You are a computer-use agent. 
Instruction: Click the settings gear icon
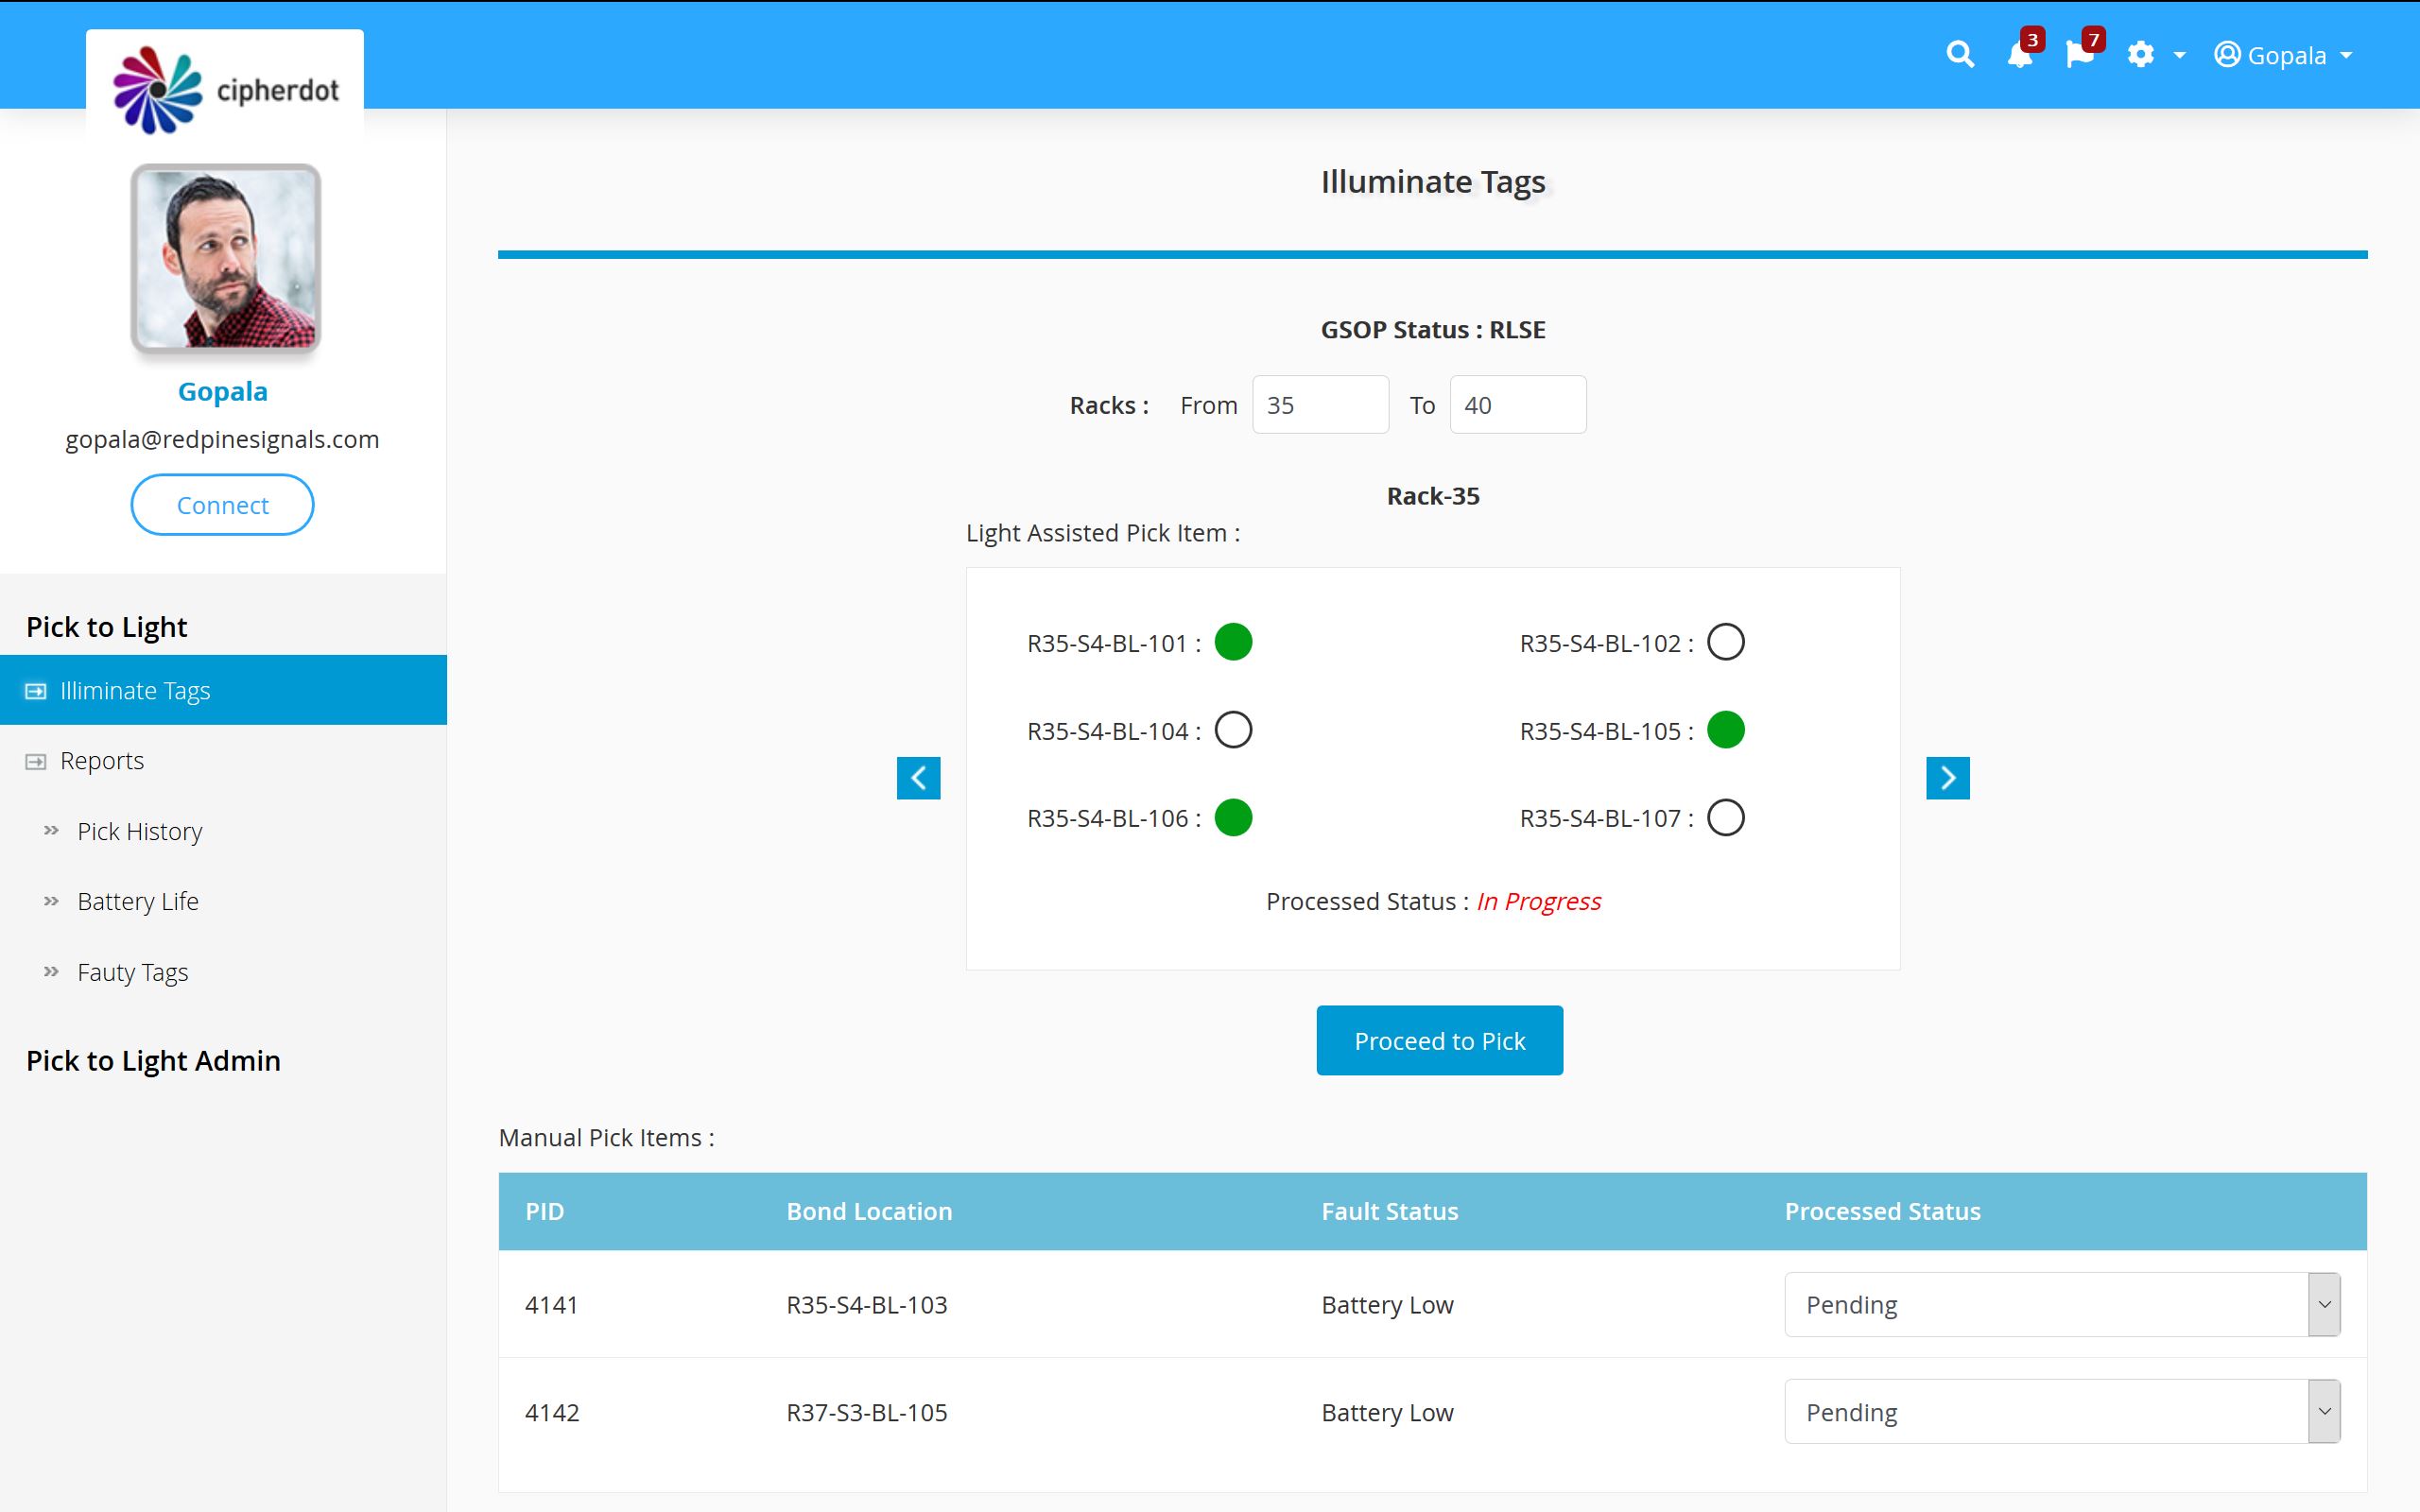coord(2140,54)
